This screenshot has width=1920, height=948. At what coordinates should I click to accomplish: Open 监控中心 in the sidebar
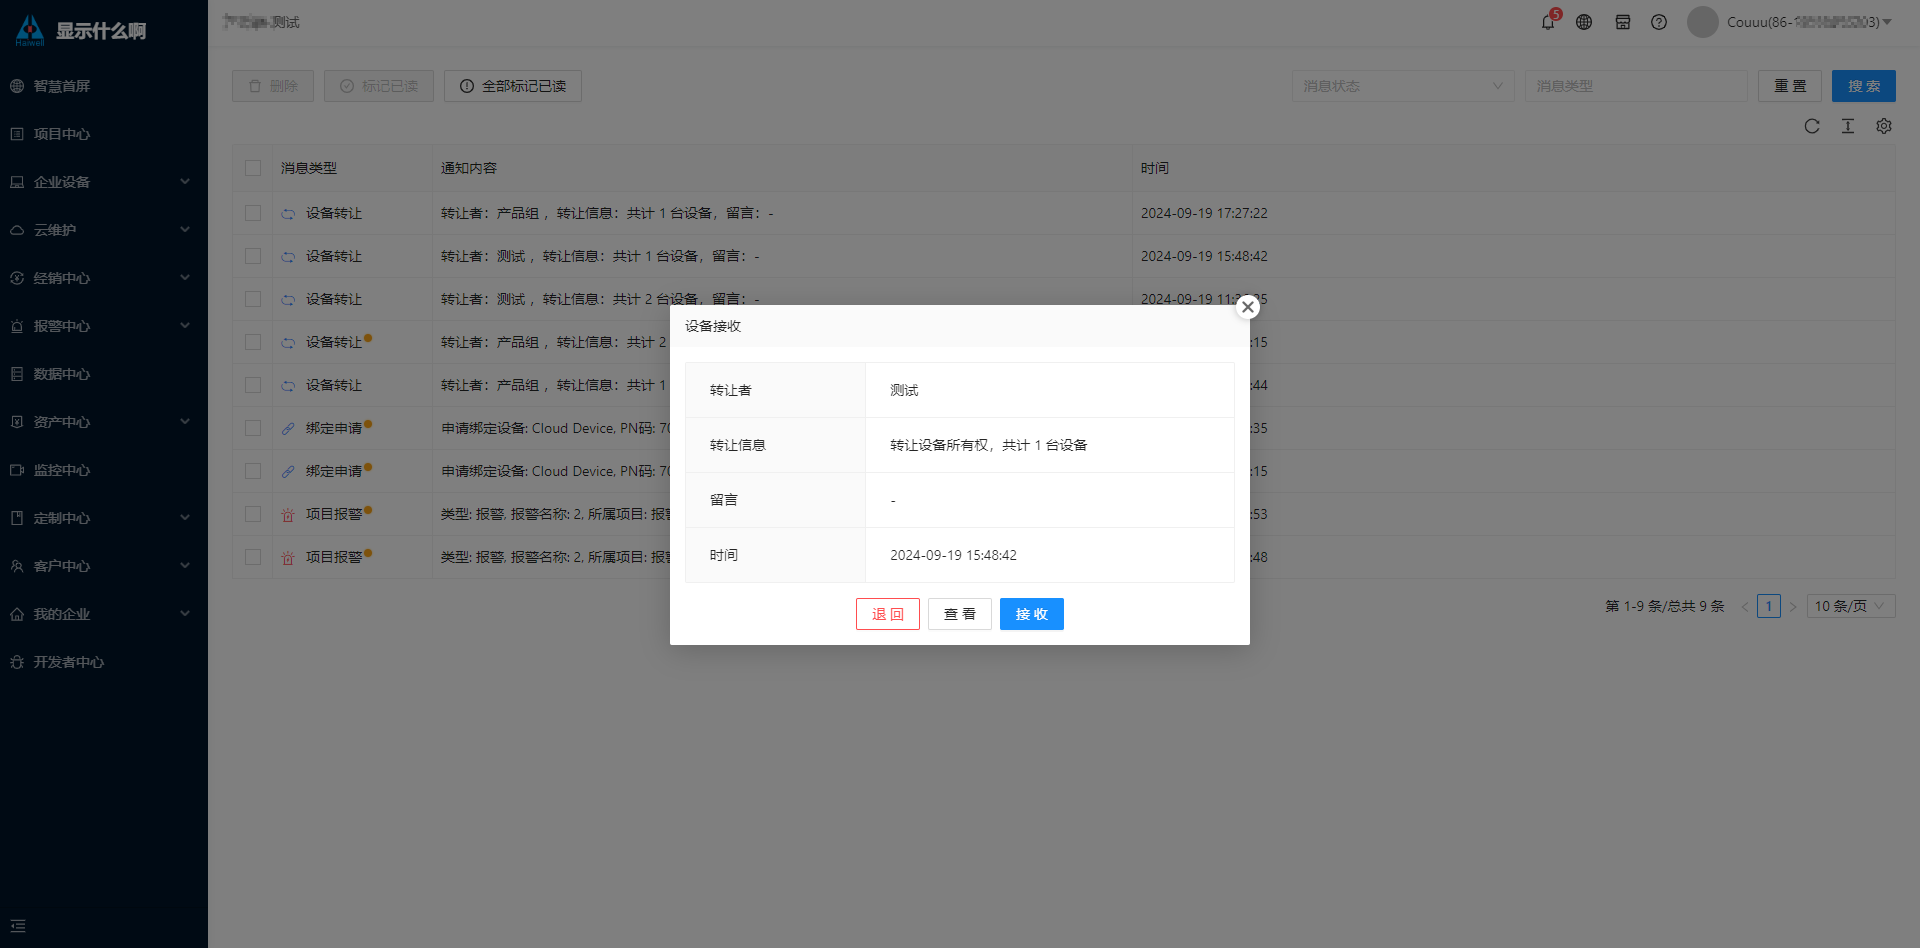pos(104,470)
